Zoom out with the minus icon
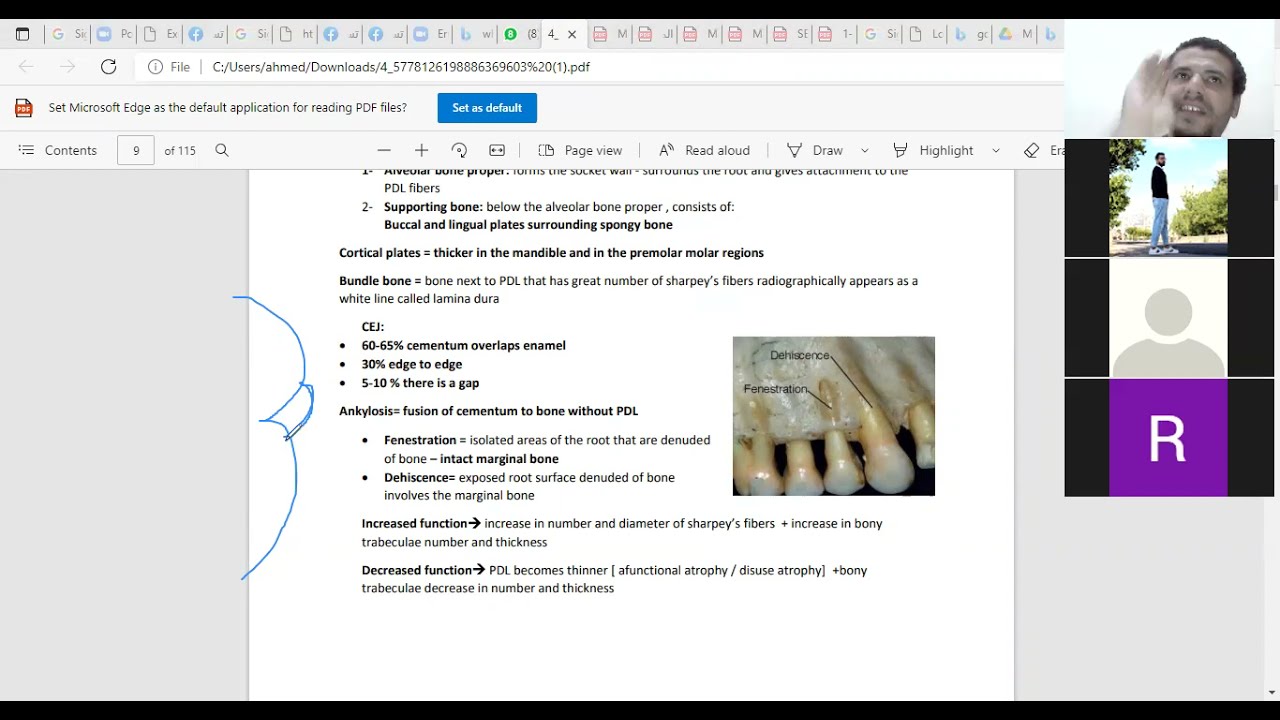1280x720 pixels. tap(384, 150)
